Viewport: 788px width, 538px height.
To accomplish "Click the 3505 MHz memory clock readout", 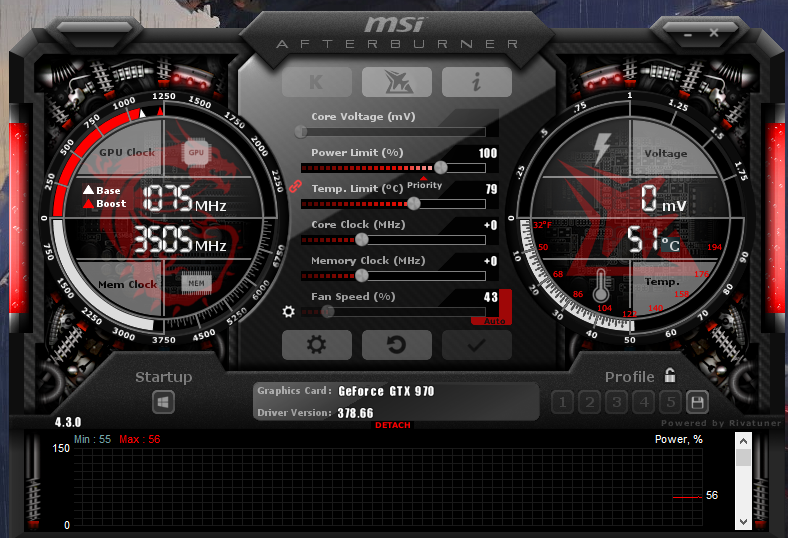I will coord(179,239).
